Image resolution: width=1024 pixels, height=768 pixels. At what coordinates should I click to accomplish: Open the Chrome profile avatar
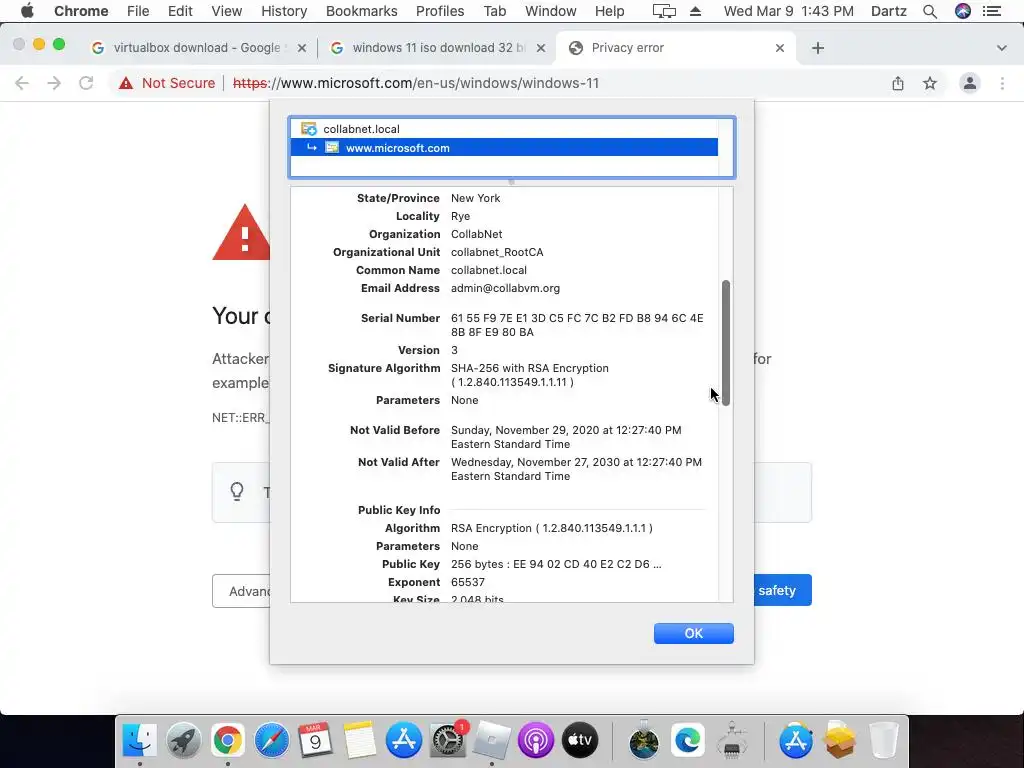point(970,83)
